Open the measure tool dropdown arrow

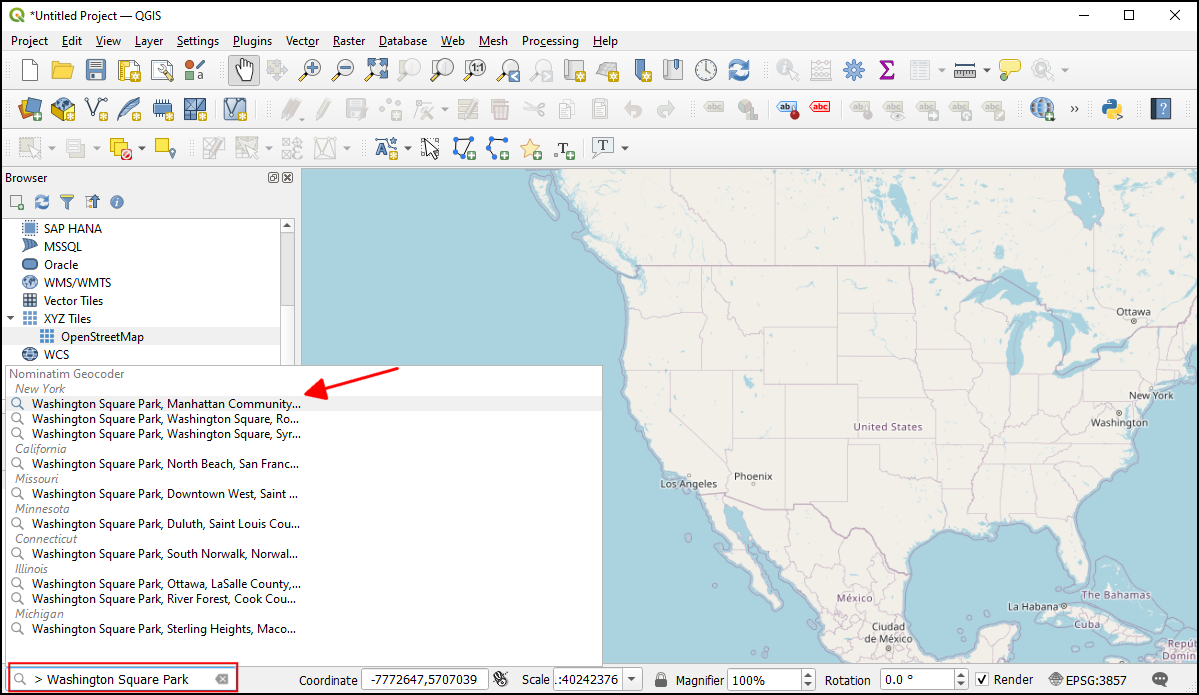(x=987, y=70)
